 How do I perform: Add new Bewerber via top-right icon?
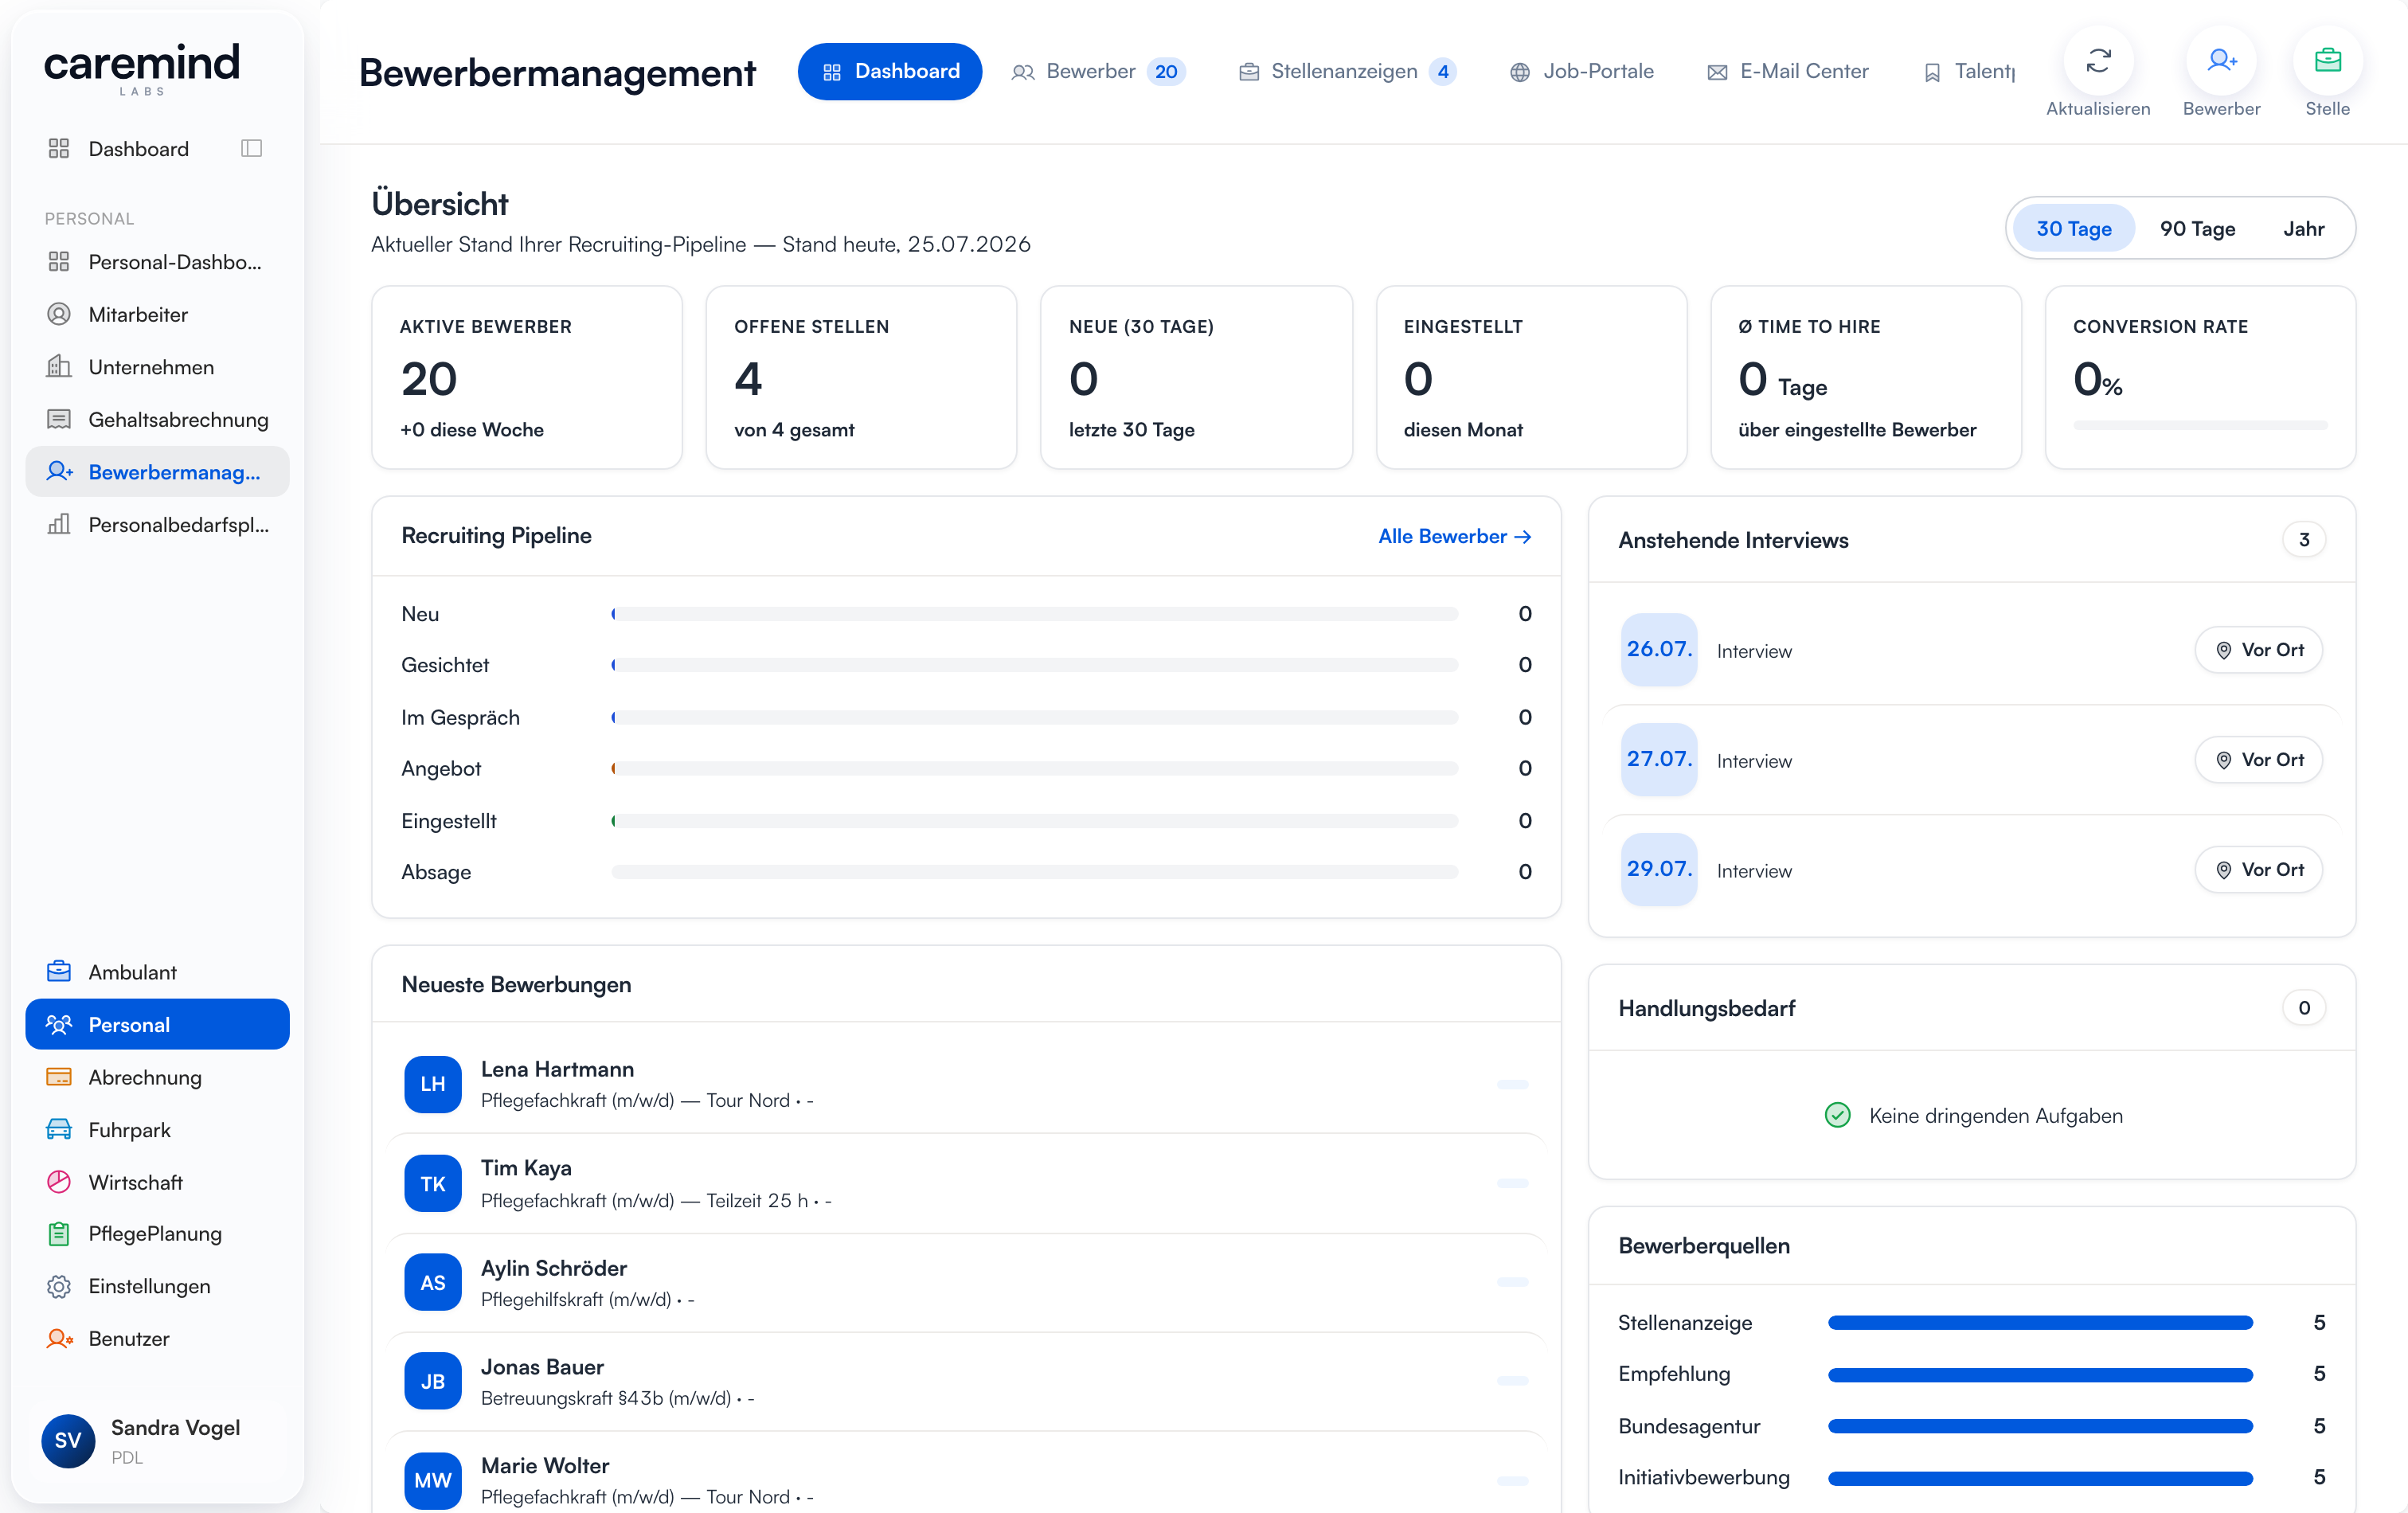click(x=2220, y=61)
